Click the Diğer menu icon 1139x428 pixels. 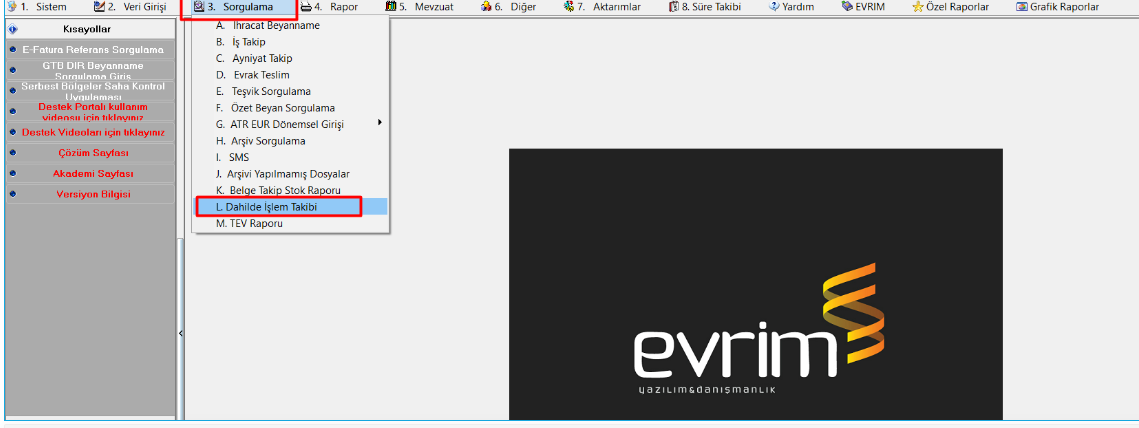pyautogui.click(x=486, y=7)
